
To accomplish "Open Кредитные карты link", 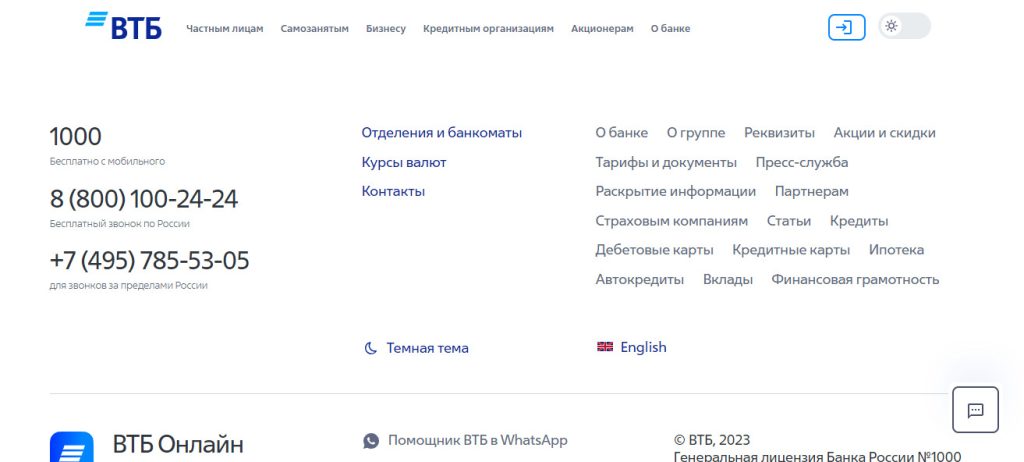I will 792,250.
